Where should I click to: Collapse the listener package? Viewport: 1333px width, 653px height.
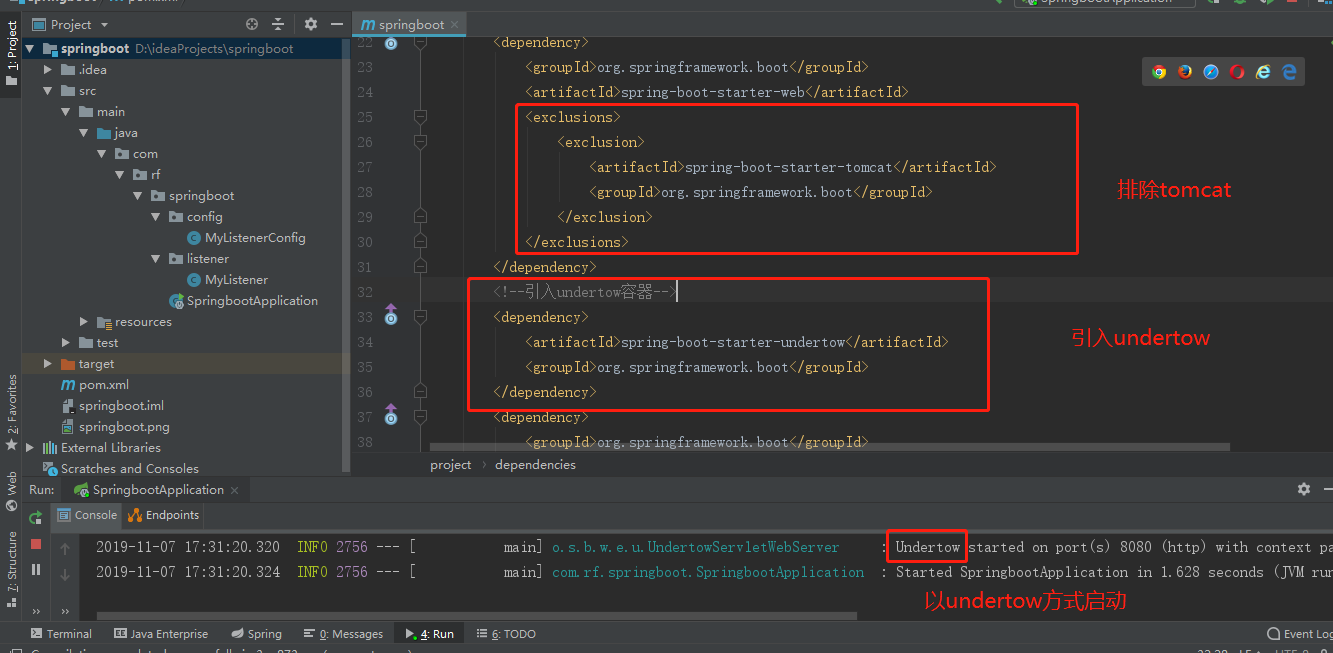point(156,258)
